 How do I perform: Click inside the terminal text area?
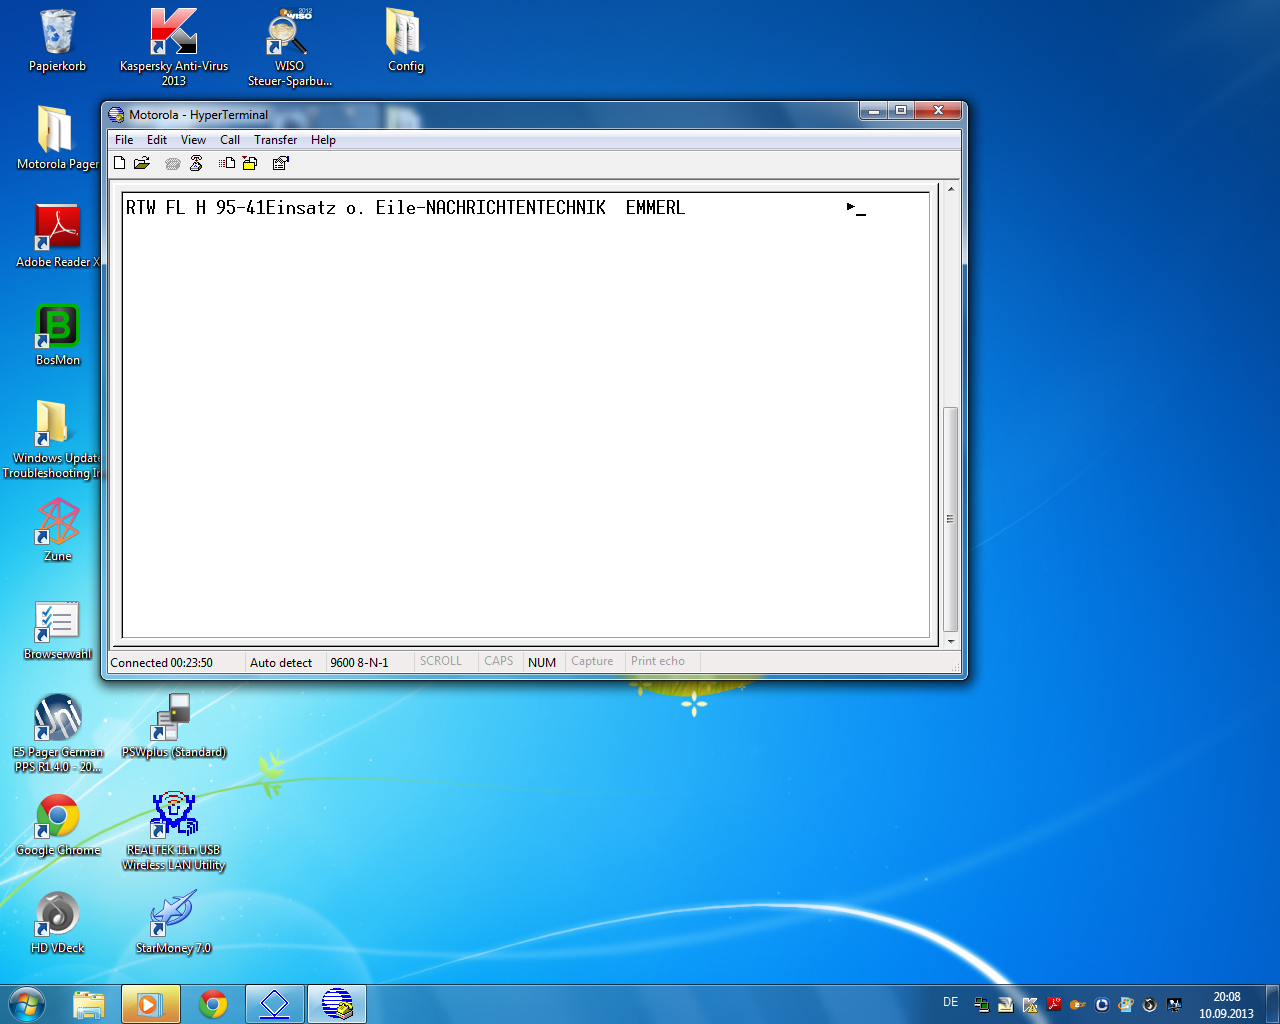coord(525,420)
